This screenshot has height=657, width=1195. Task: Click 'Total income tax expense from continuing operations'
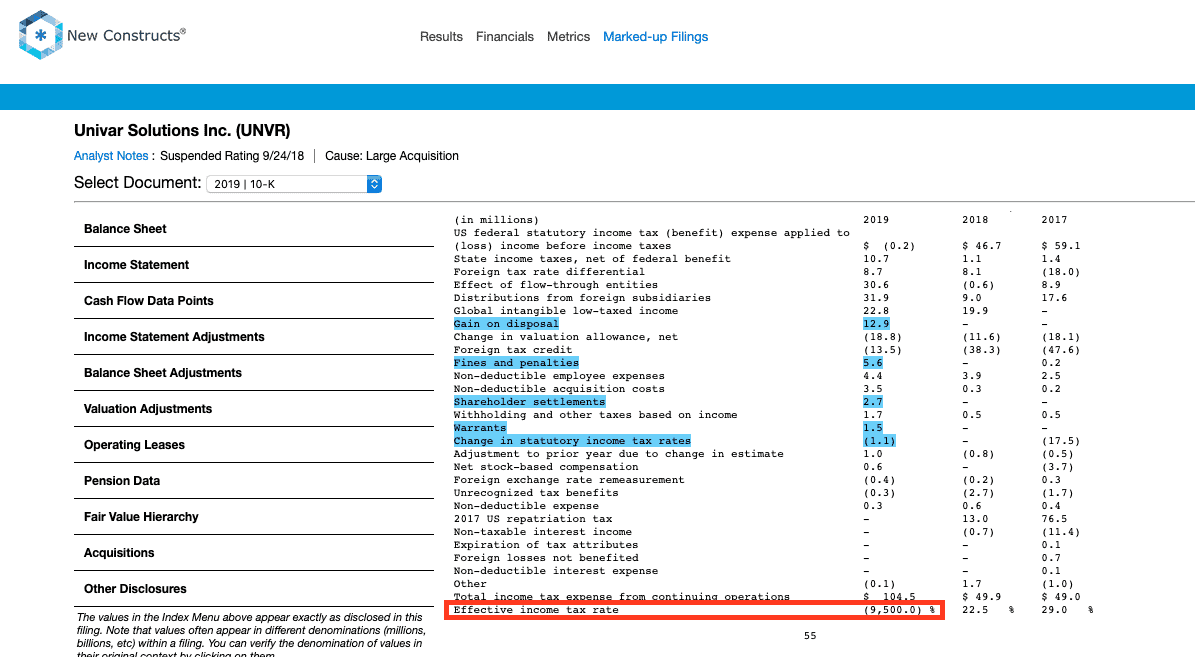[x=622, y=597]
